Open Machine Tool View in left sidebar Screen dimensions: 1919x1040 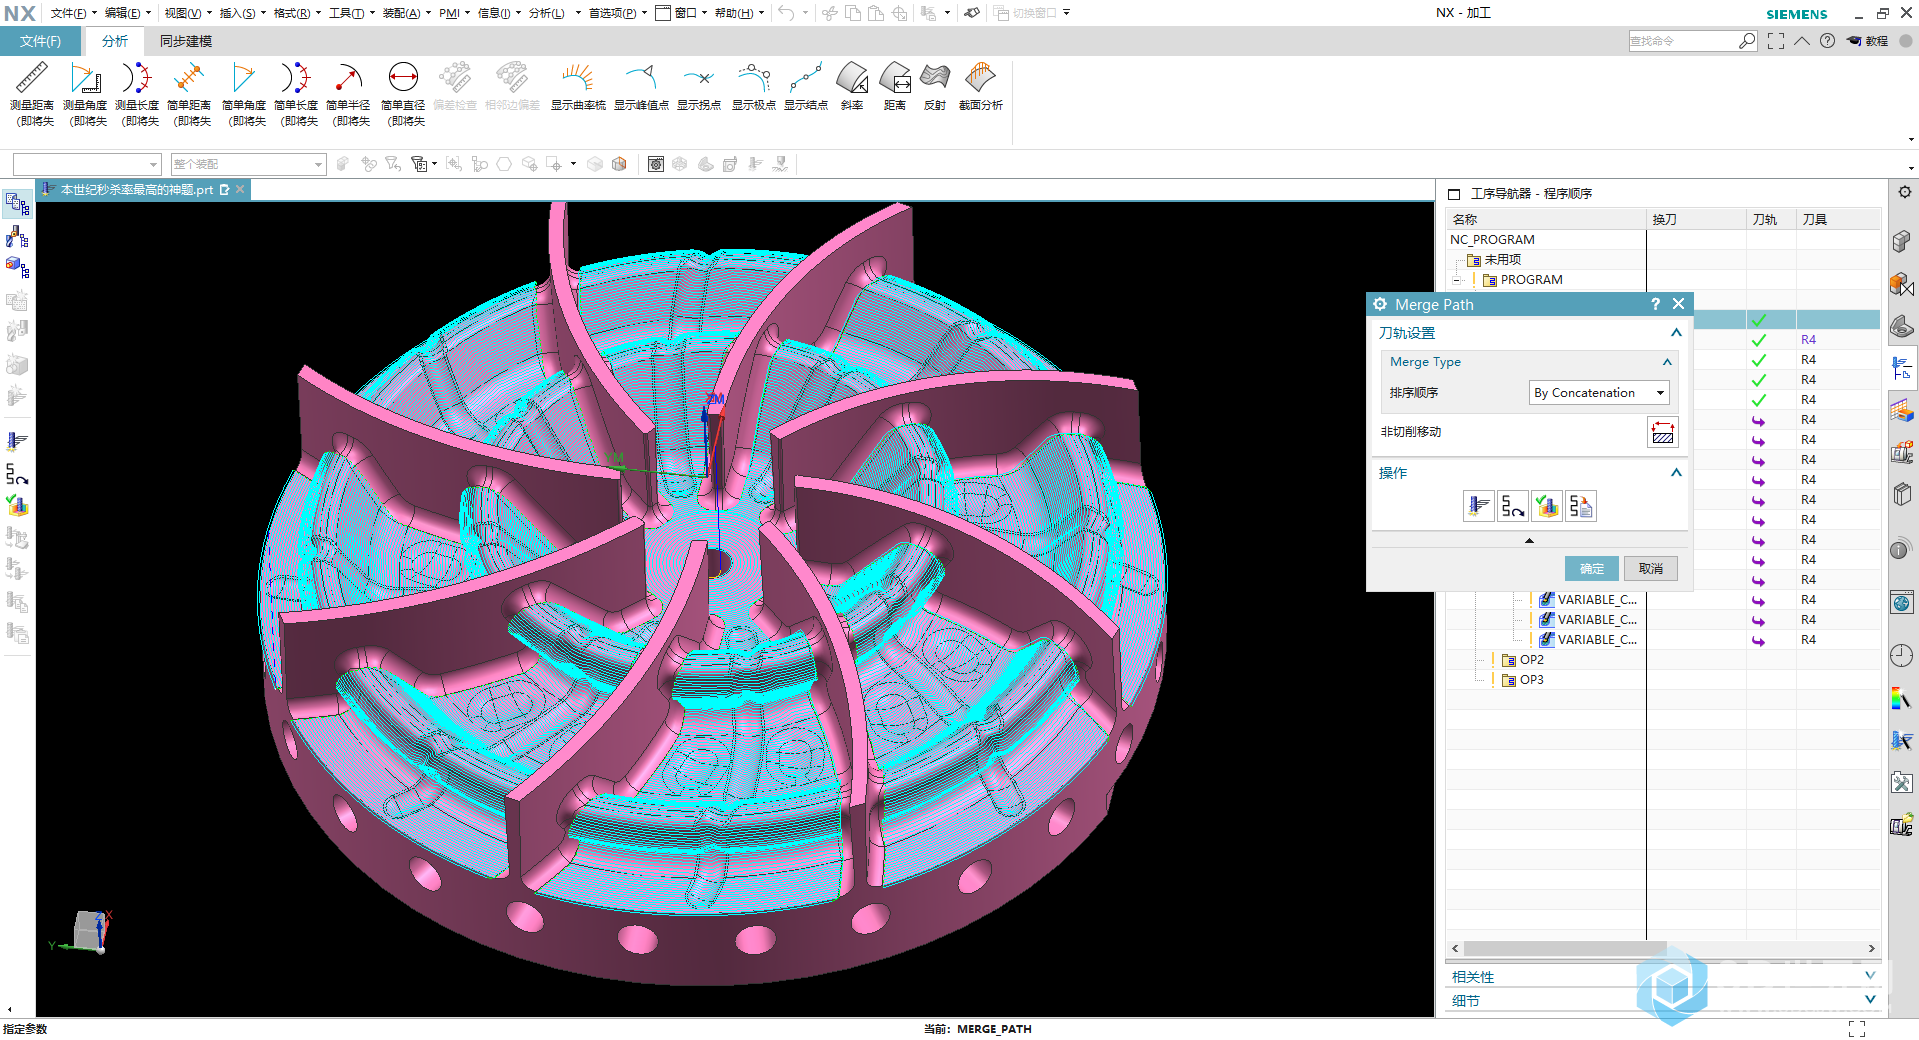(x=17, y=237)
